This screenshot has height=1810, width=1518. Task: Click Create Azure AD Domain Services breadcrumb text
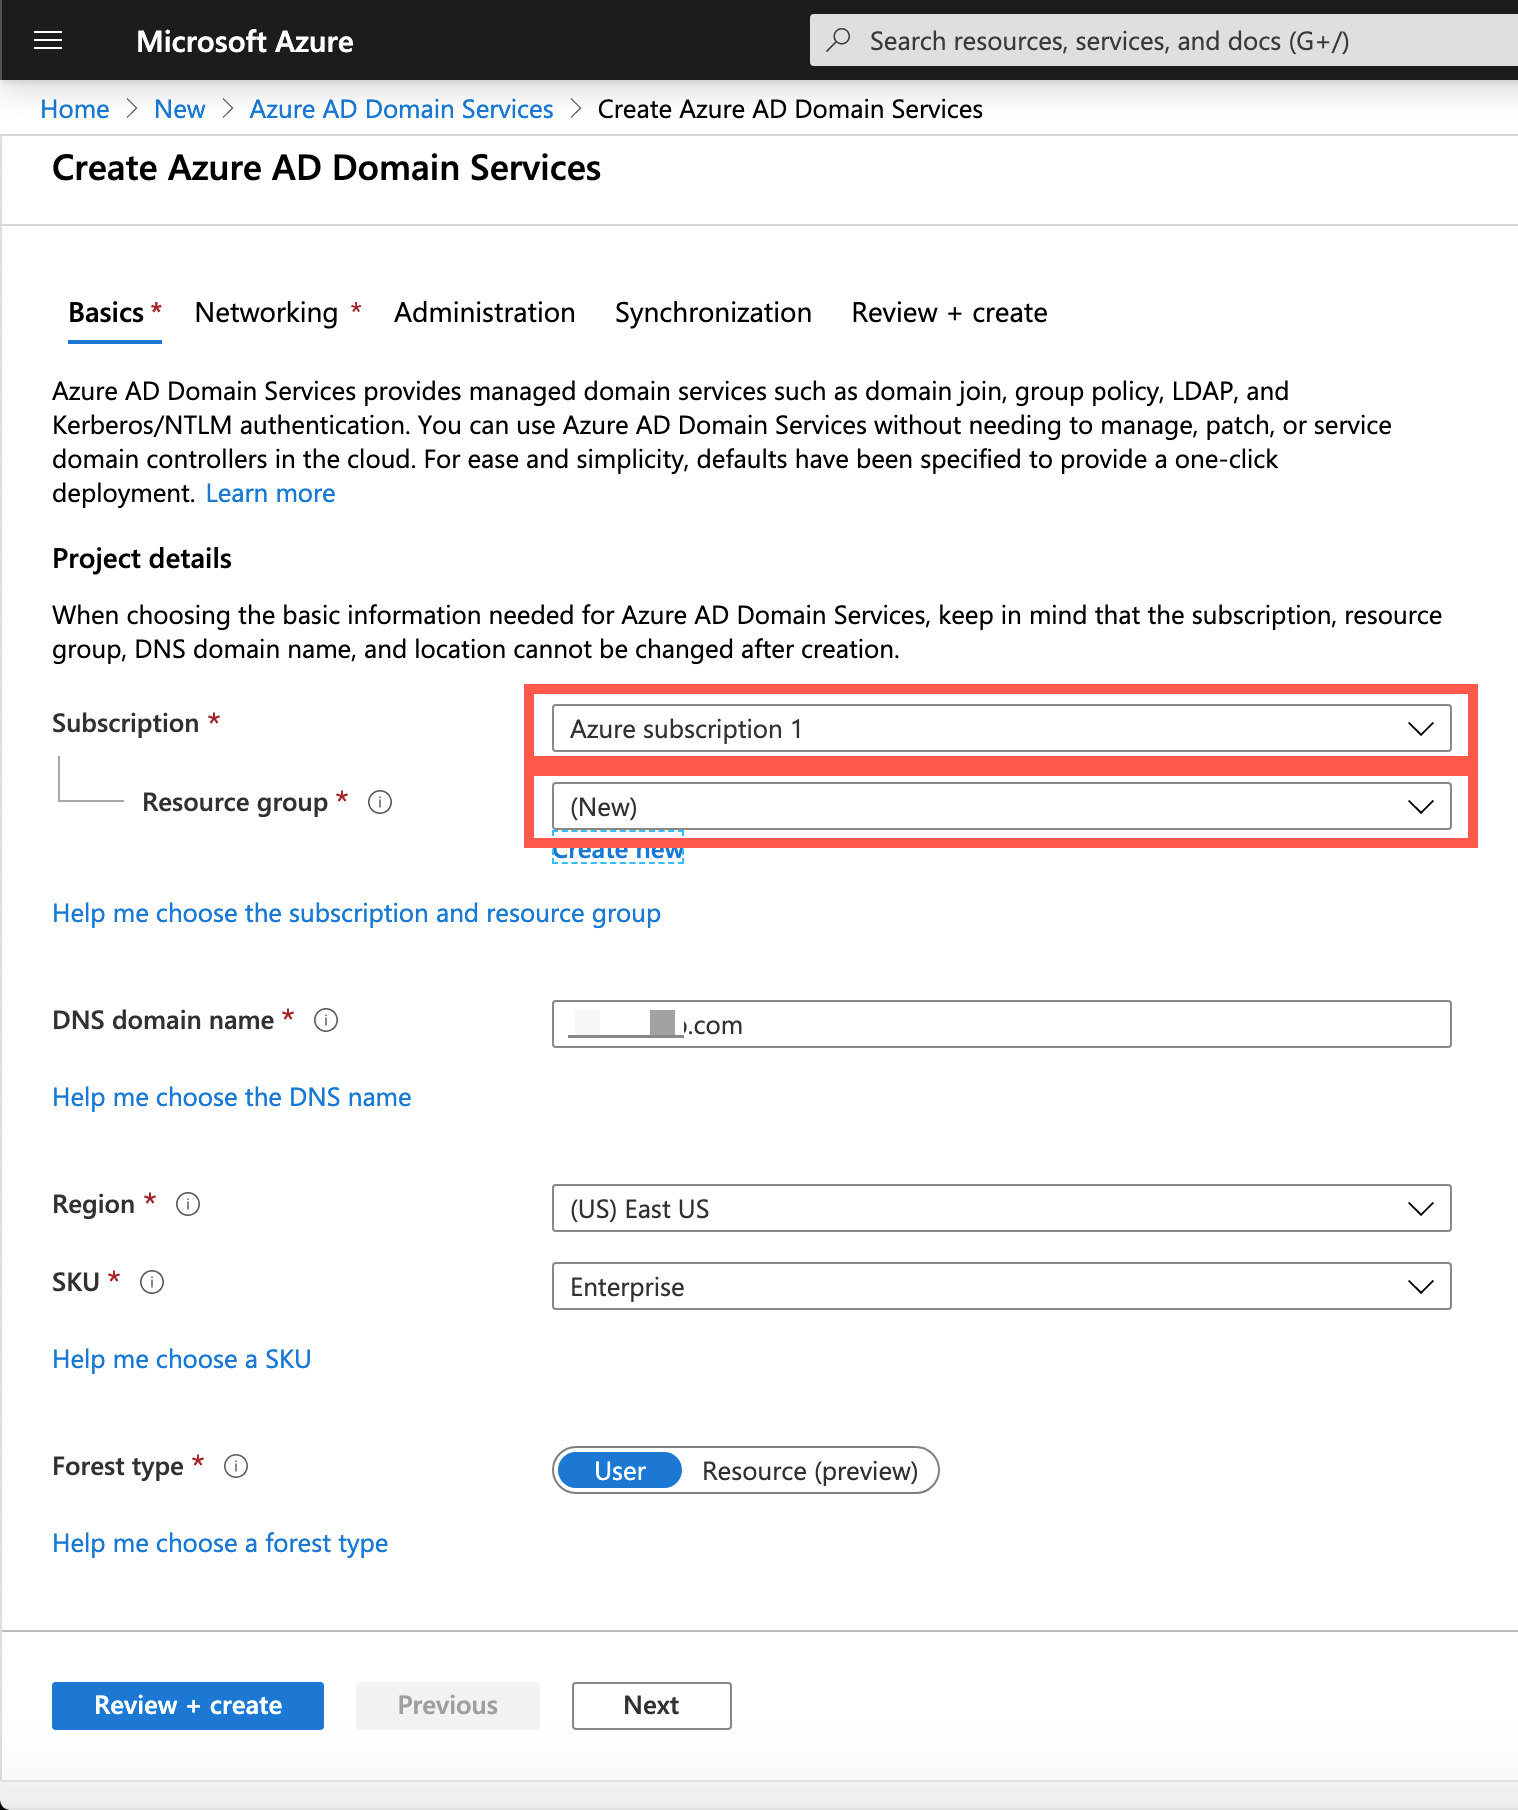pyautogui.click(x=790, y=109)
